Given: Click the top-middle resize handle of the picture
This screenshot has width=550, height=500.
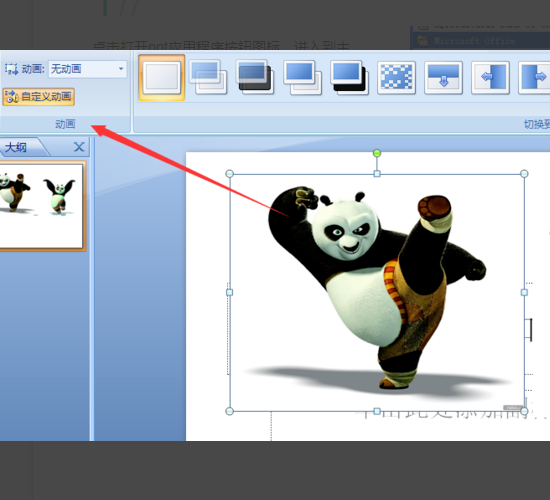Looking at the screenshot, I should [x=377, y=174].
